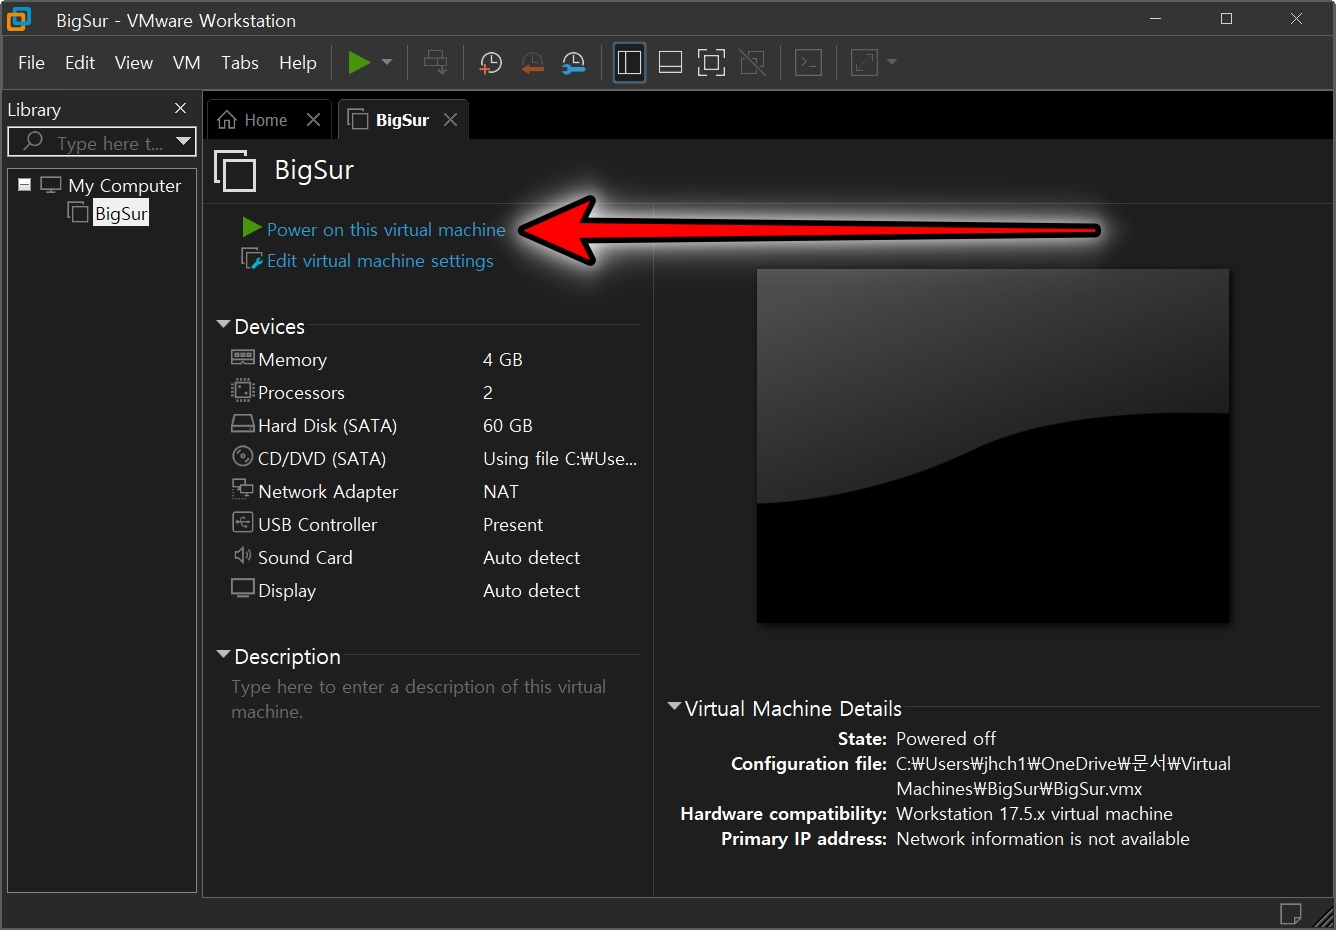Click the Powered off state value
The width and height of the screenshot is (1336, 930).
[x=946, y=739]
